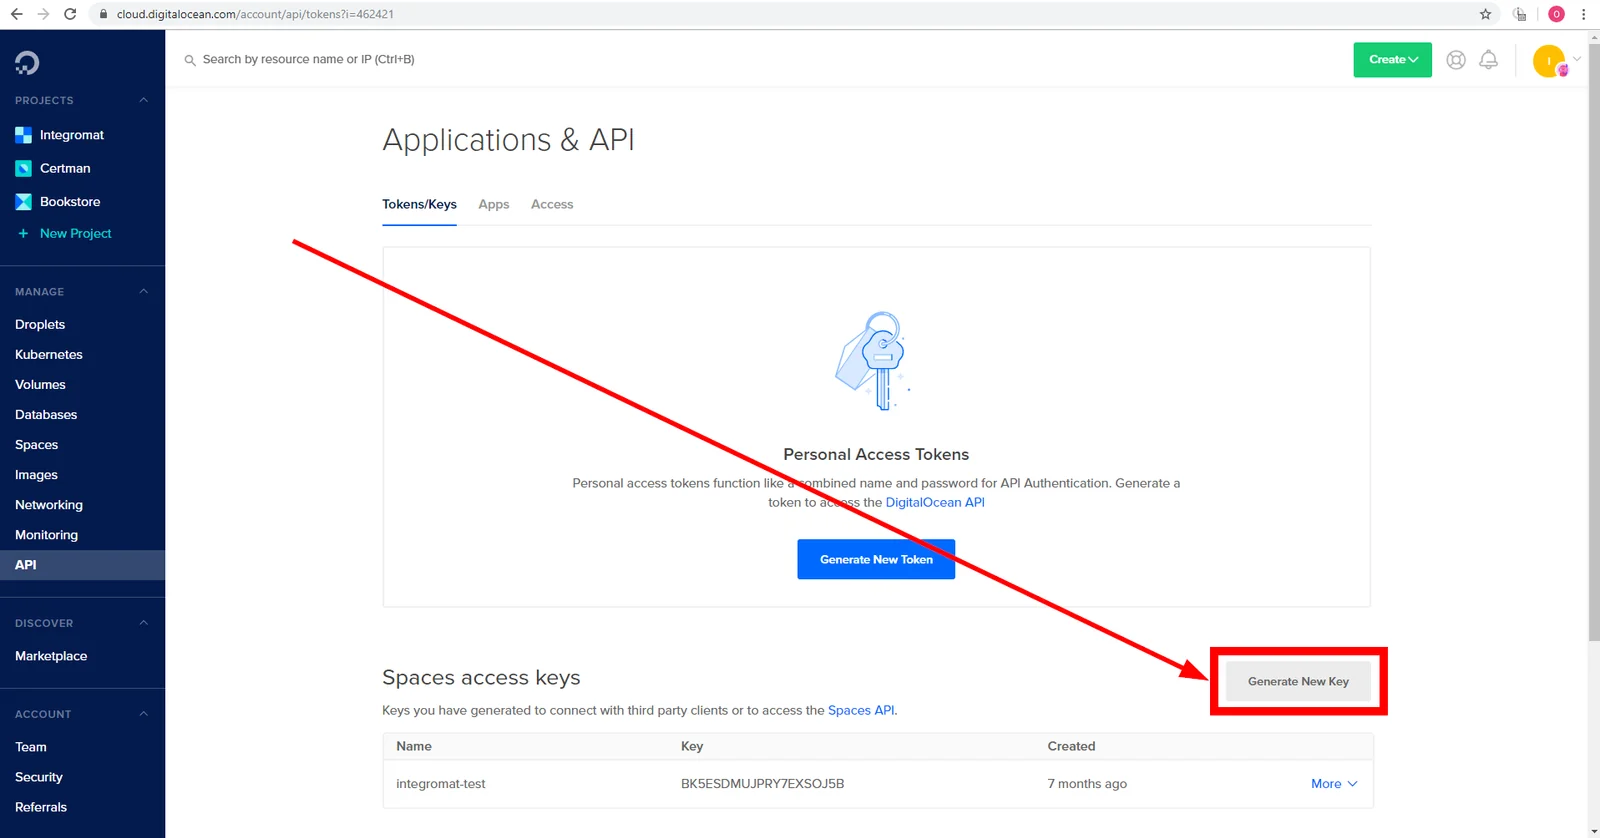Image resolution: width=1600 pixels, height=838 pixels.
Task: Click the page vertical scrollbar
Action: click(x=1593, y=341)
